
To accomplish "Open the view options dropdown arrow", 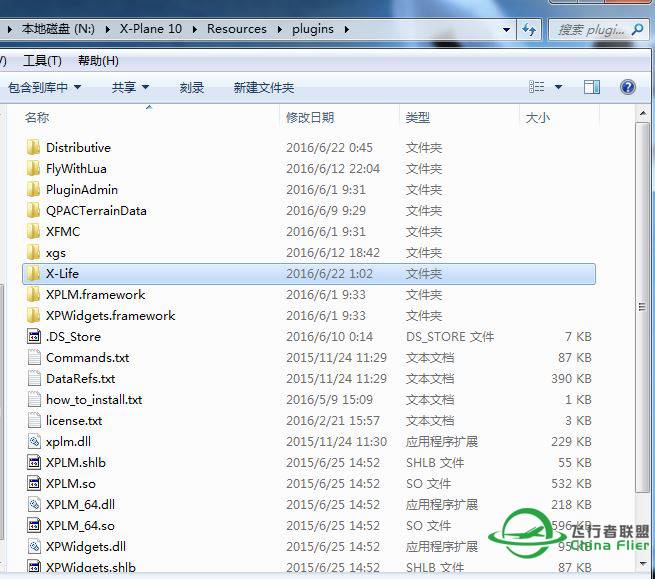I will [558, 87].
